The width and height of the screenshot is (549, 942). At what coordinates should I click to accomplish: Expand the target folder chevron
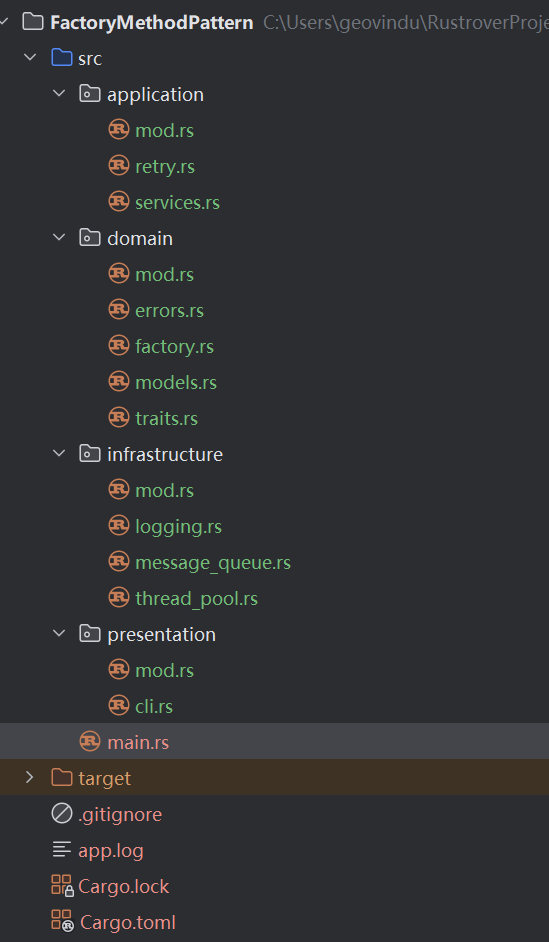pyautogui.click(x=30, y=777)
